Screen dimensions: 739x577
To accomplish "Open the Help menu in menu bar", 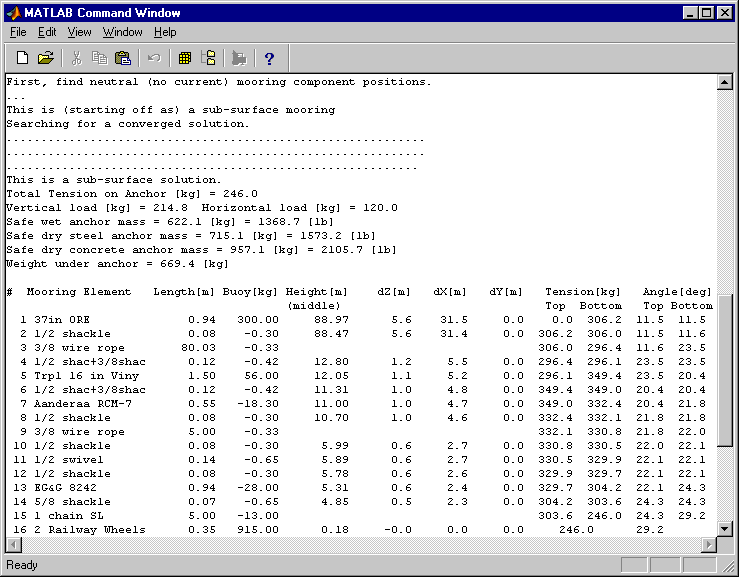I will pos(165,32).
